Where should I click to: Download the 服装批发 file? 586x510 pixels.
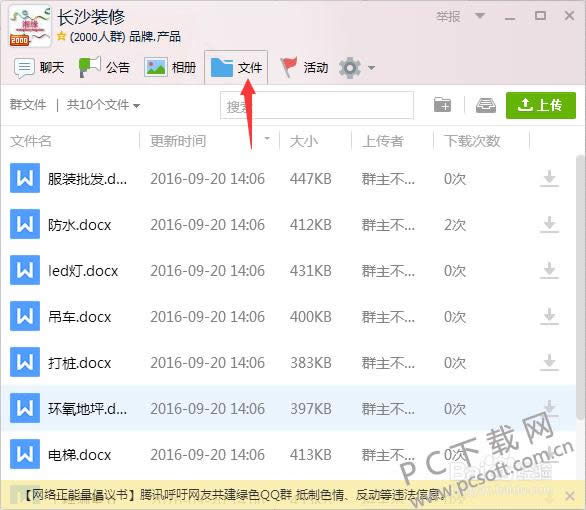pyautogui.click(x=549, y=178)
